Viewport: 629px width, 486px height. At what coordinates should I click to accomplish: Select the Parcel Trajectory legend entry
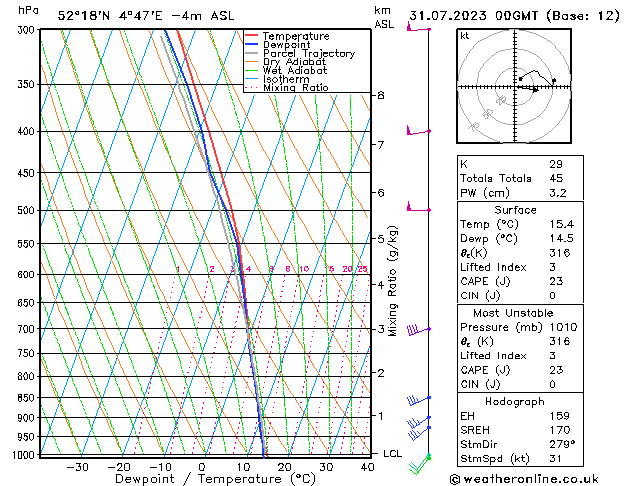308,54
